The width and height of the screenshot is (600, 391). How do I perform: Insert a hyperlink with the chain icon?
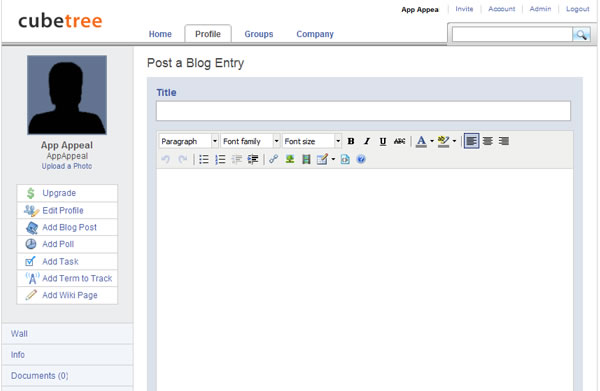(x=273, y=159)
